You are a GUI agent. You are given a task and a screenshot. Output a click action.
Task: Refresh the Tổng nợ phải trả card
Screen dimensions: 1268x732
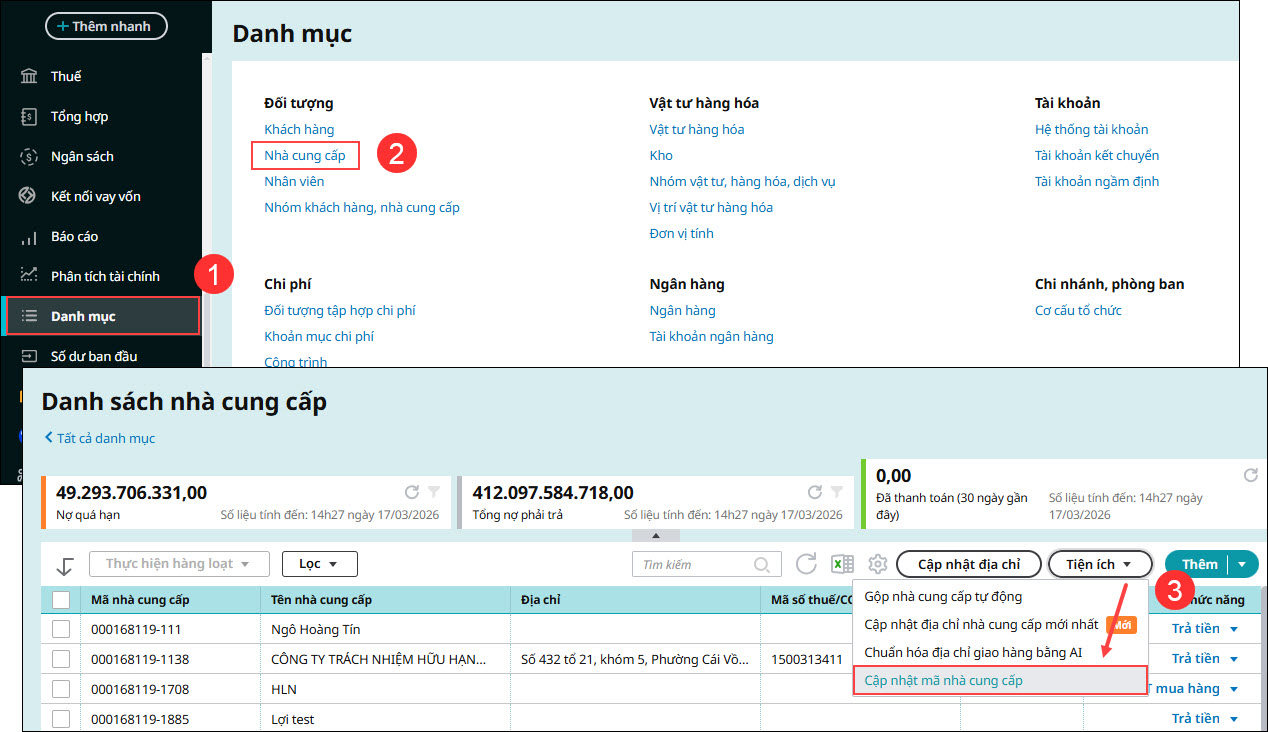815,492
